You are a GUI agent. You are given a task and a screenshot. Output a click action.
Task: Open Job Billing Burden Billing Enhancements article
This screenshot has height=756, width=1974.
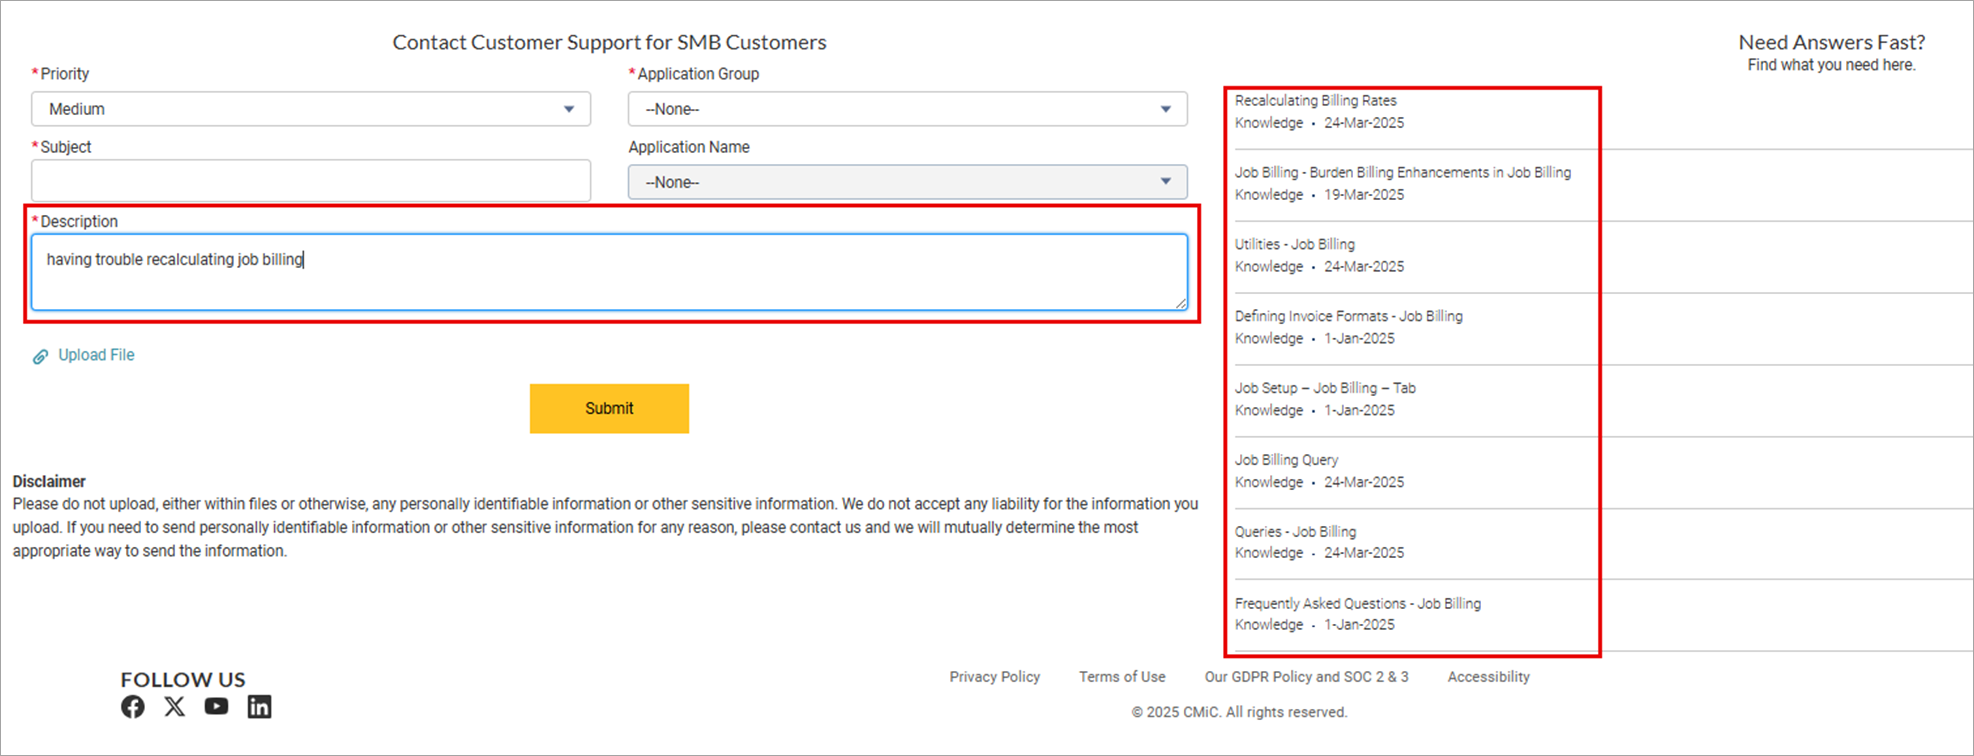point(1402,173)
